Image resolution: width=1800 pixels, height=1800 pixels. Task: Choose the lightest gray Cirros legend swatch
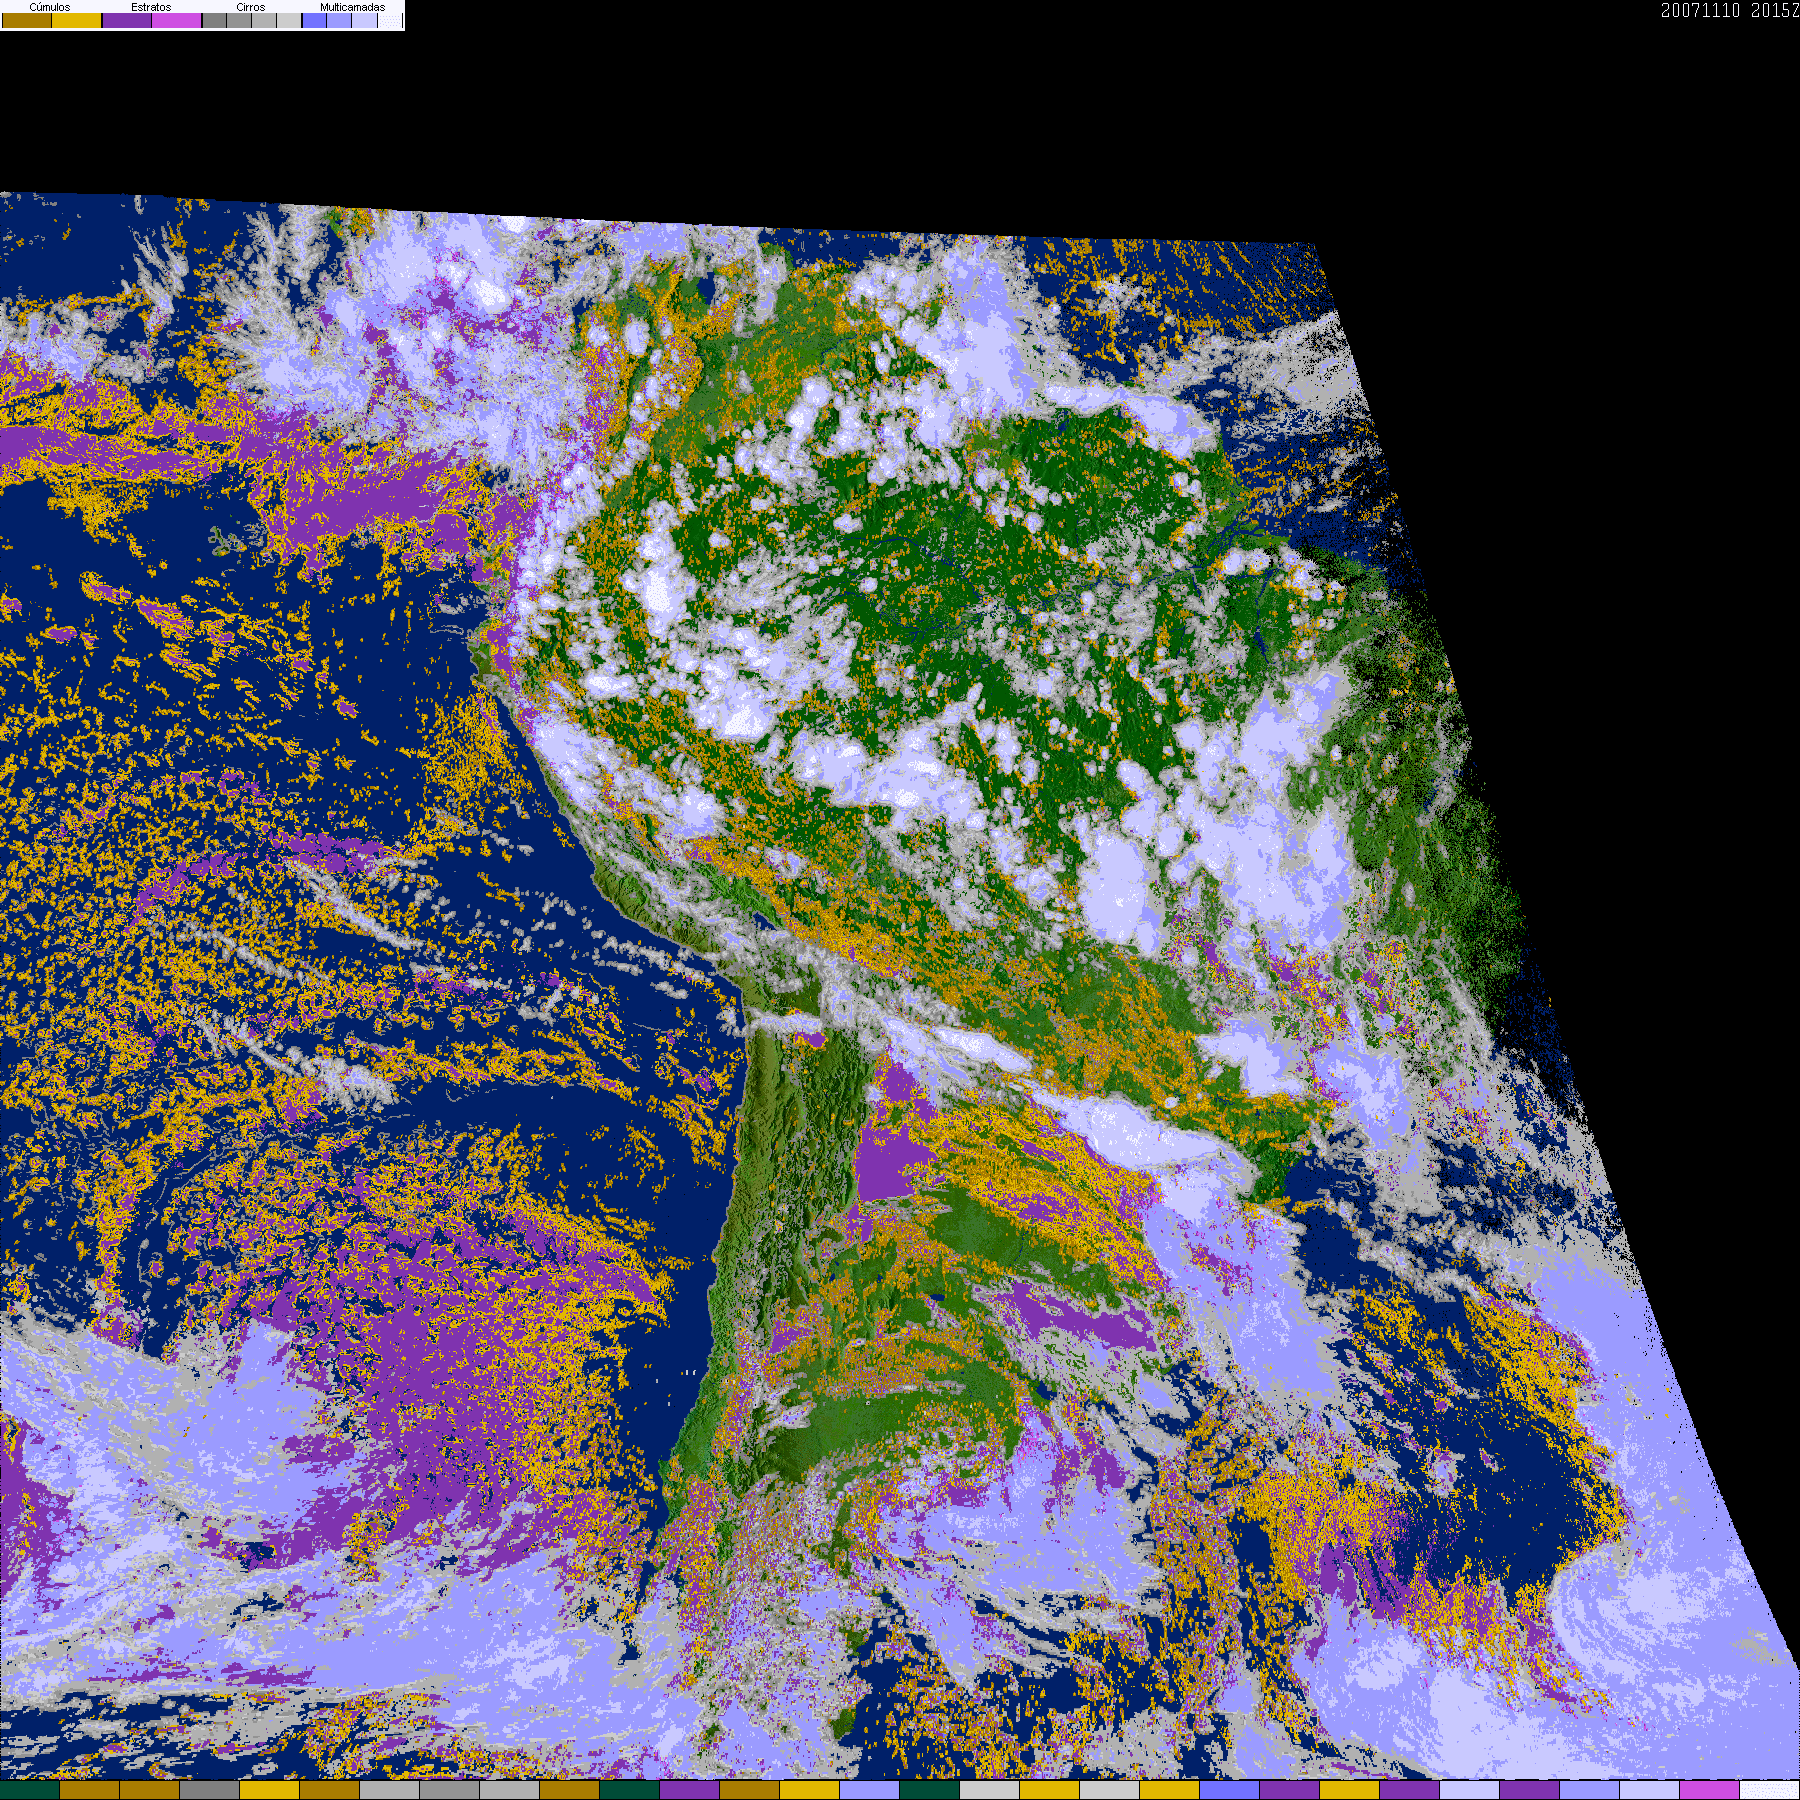tap(289, 21)
